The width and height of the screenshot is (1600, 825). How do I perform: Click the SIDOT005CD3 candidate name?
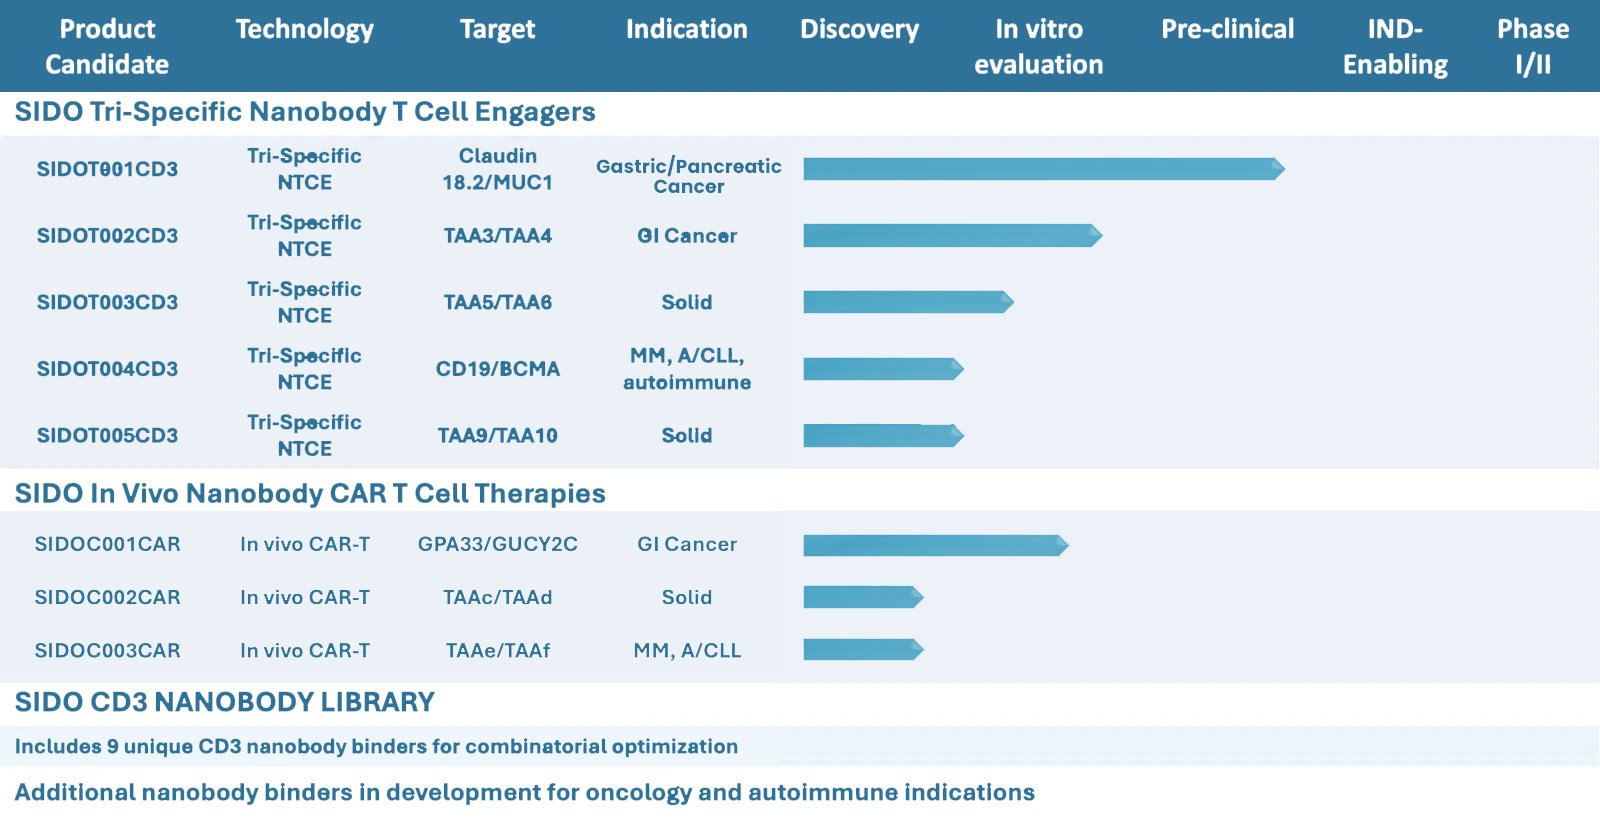pos(107,435)
